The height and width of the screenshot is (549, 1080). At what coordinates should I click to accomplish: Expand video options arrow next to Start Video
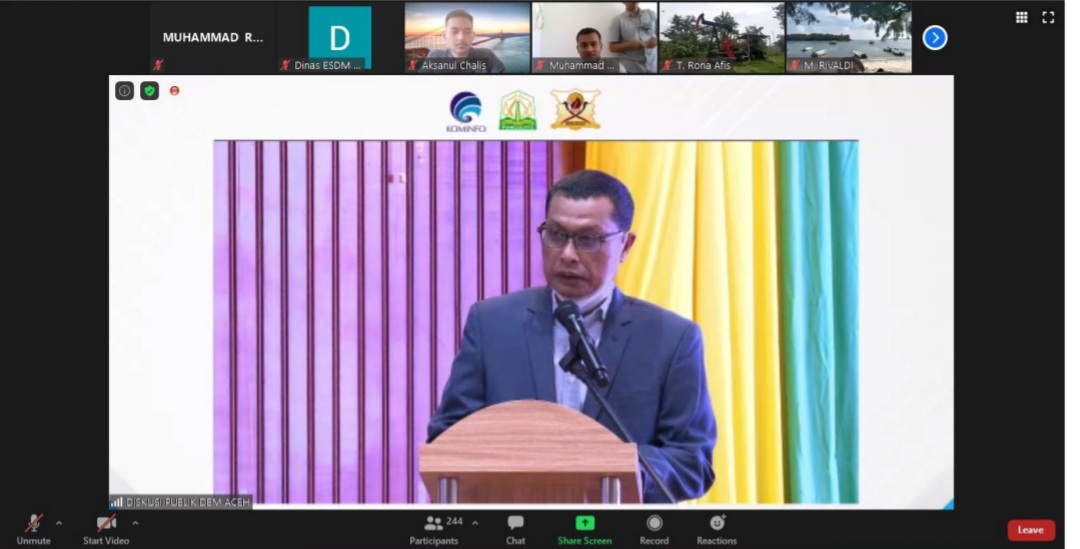click(135, 523)
